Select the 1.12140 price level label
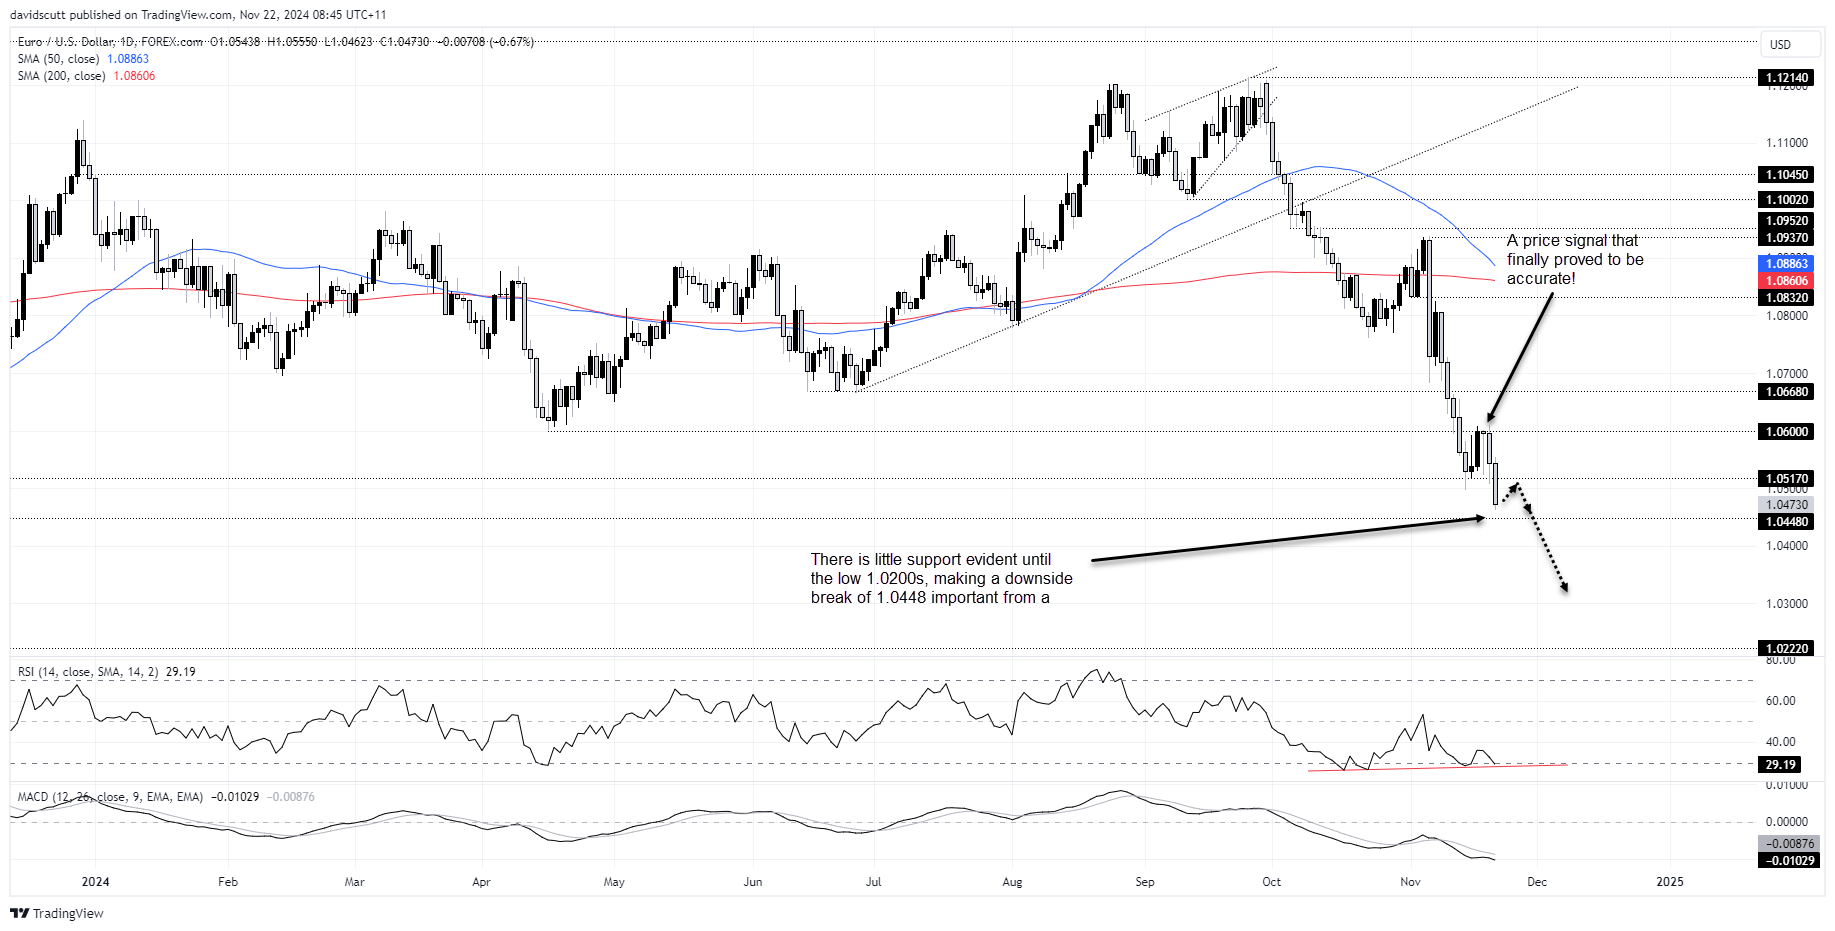The width and height of the screenshot is (1835, 931). click(x=1787, y=78)
